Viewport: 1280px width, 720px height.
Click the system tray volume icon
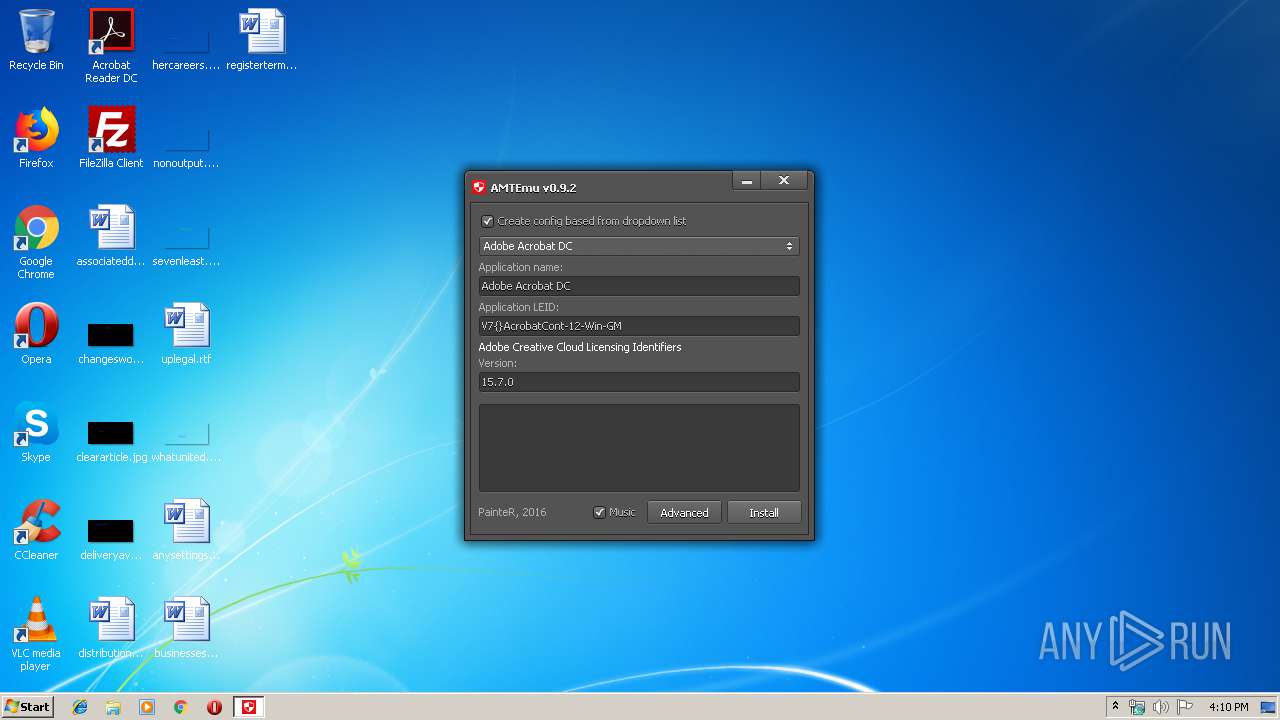tap(1160, 707)
